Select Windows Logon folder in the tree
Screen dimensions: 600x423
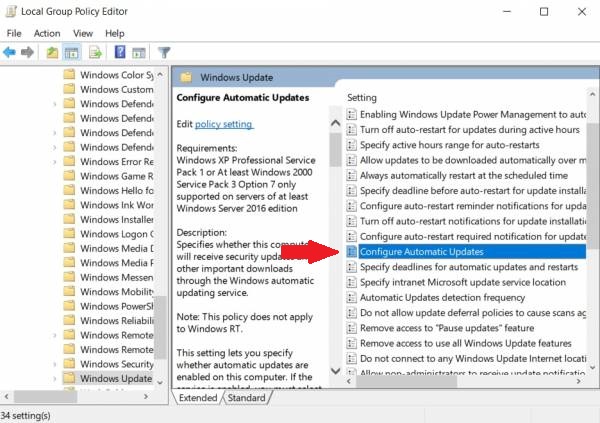pos(108,234)
